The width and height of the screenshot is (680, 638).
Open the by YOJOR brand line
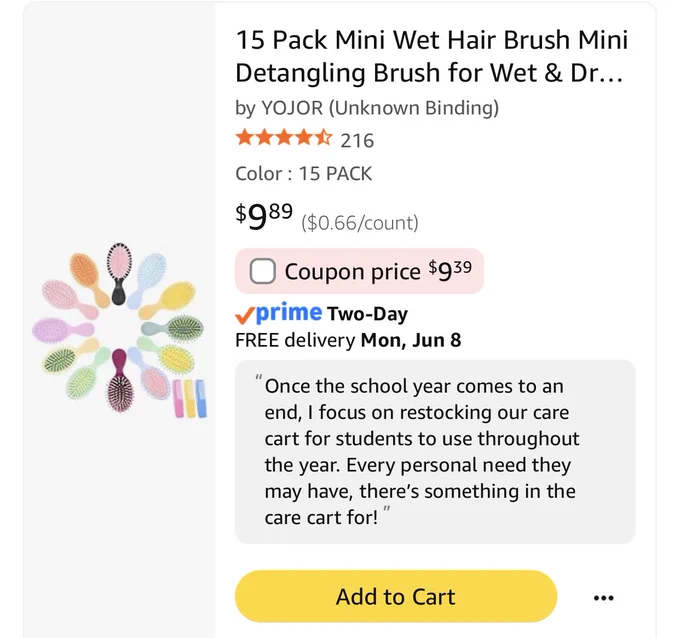coord(367,108)
